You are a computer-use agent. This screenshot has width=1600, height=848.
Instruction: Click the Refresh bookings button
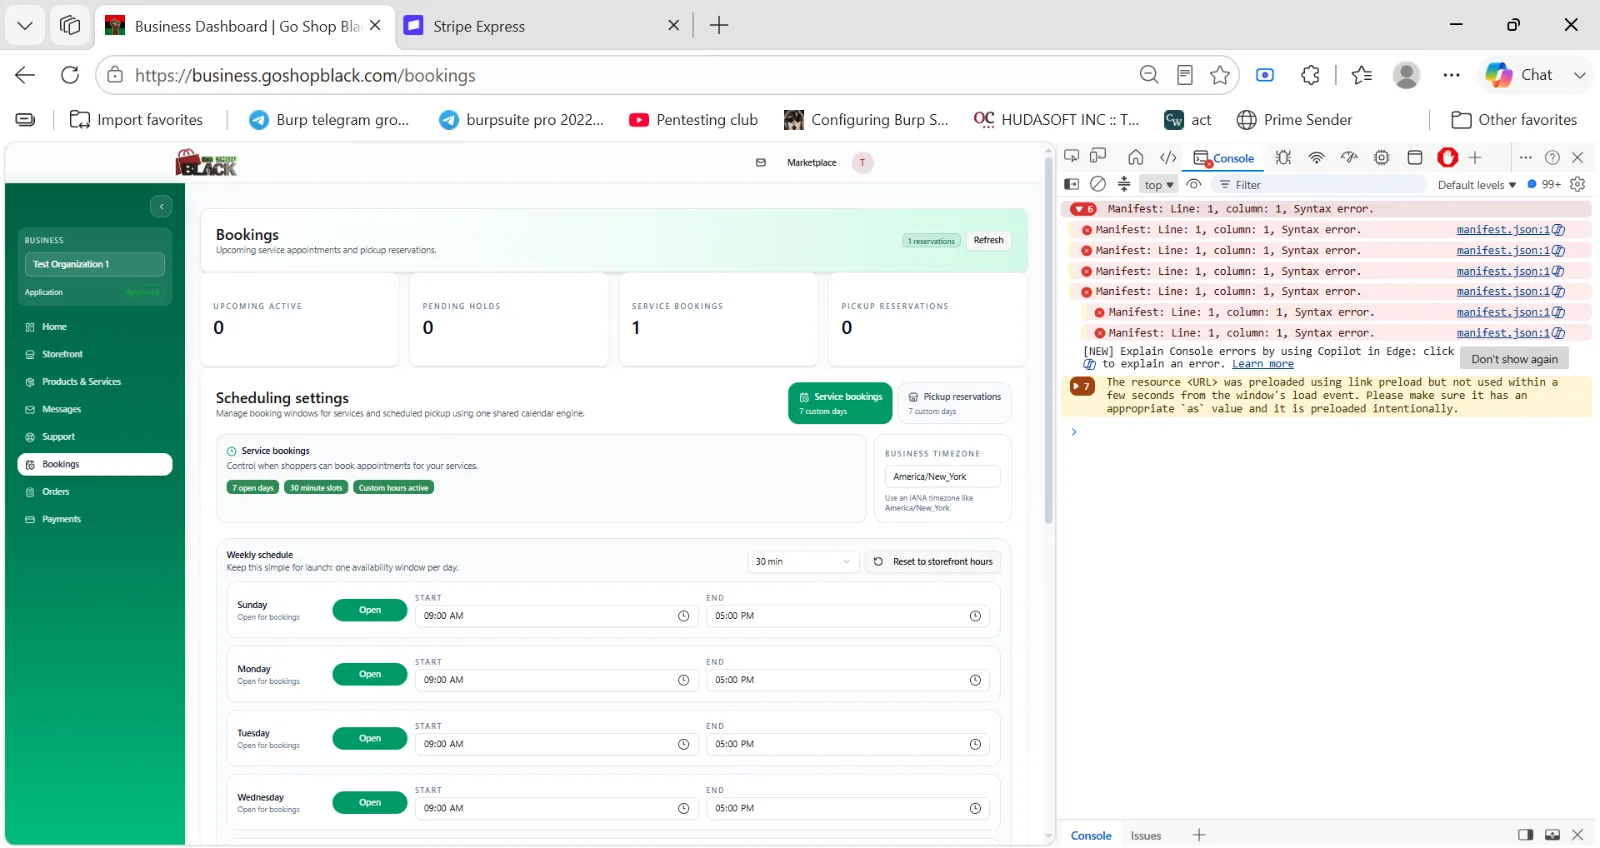(988, 240)
